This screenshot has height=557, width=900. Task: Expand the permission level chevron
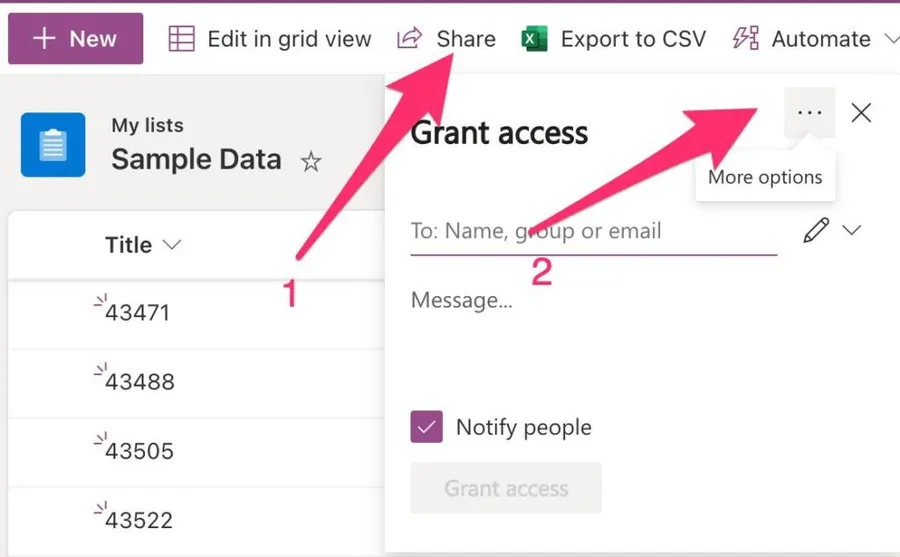click(851, 230)
